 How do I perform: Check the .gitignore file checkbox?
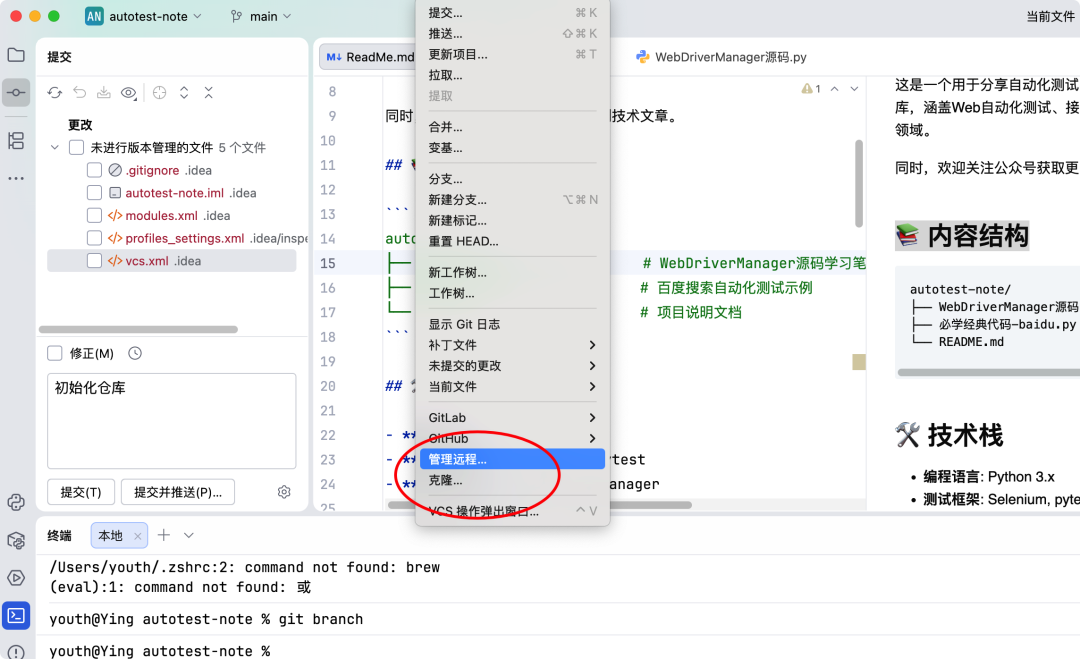tap(94, 170)
